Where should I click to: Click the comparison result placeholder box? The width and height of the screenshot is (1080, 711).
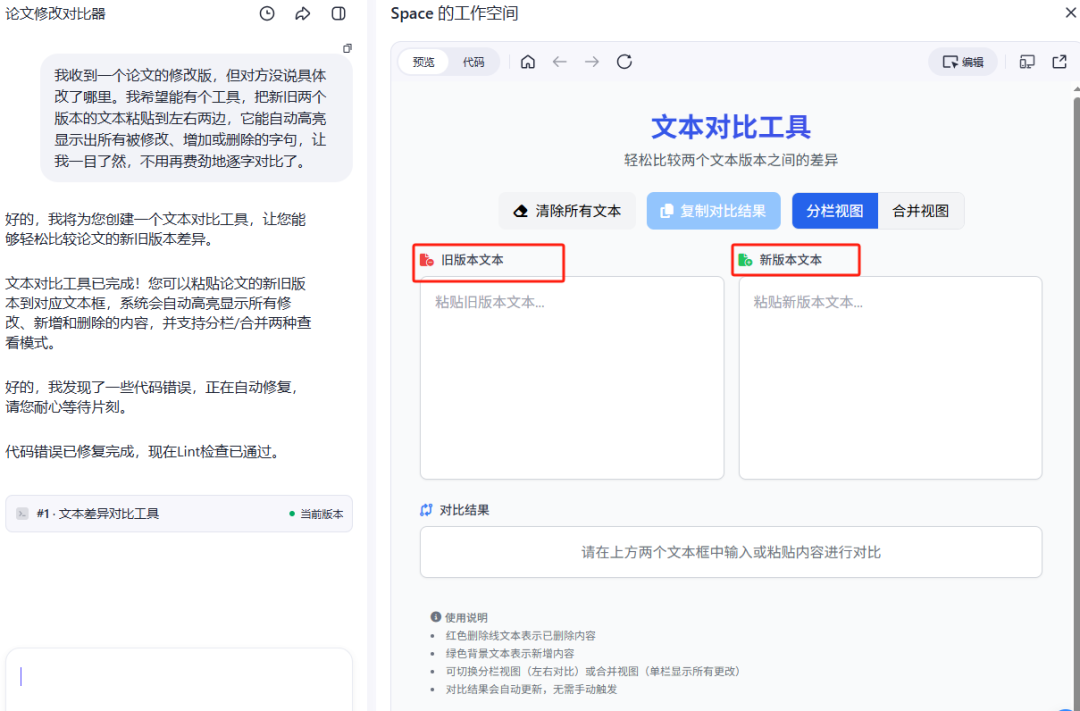pos(731,552)
